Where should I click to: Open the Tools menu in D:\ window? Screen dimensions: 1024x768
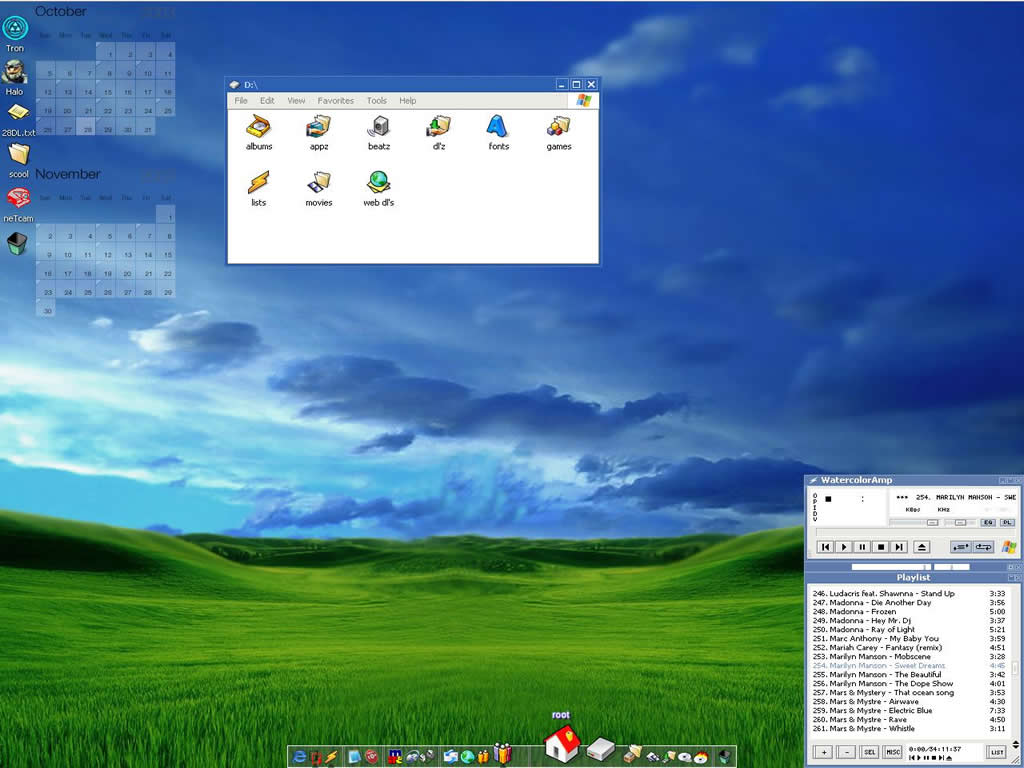[x=376, y=101]
